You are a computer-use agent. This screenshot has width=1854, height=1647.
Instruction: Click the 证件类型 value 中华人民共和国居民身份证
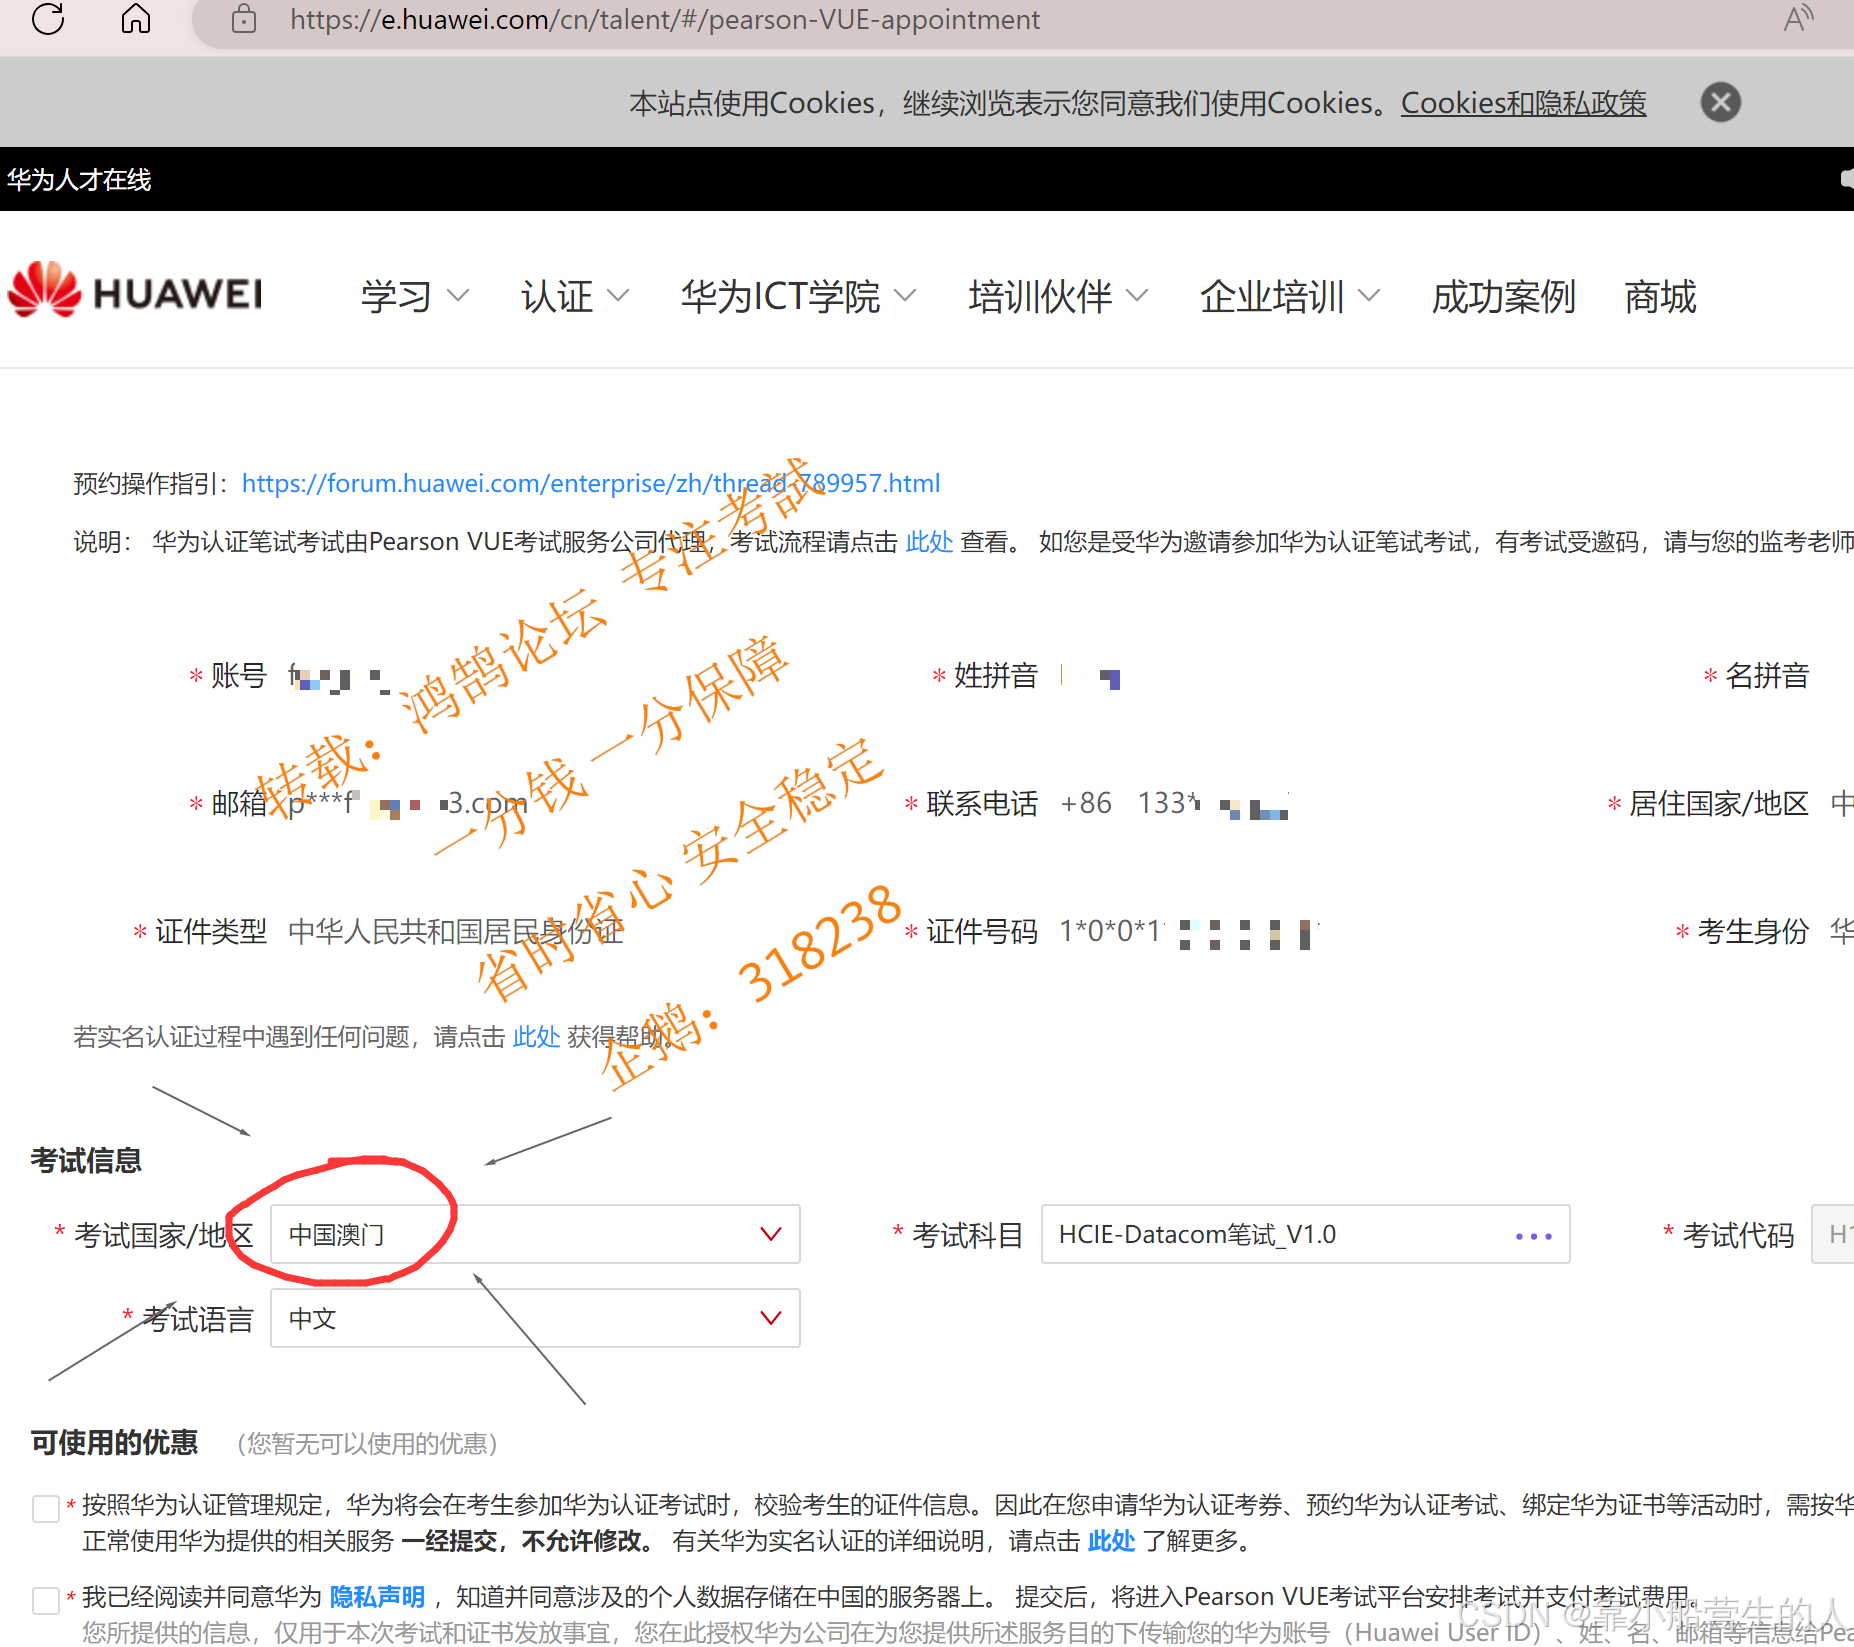click(x=456, y=932)
